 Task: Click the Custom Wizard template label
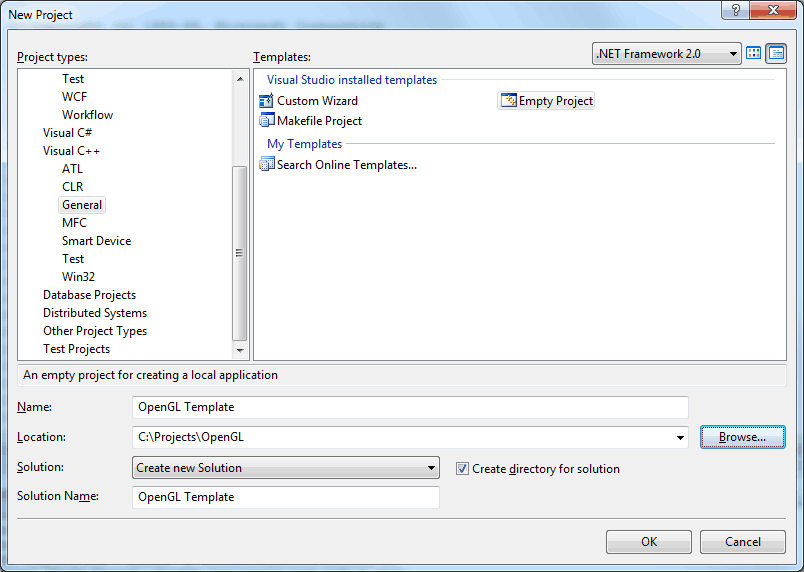tap(317, 100)
